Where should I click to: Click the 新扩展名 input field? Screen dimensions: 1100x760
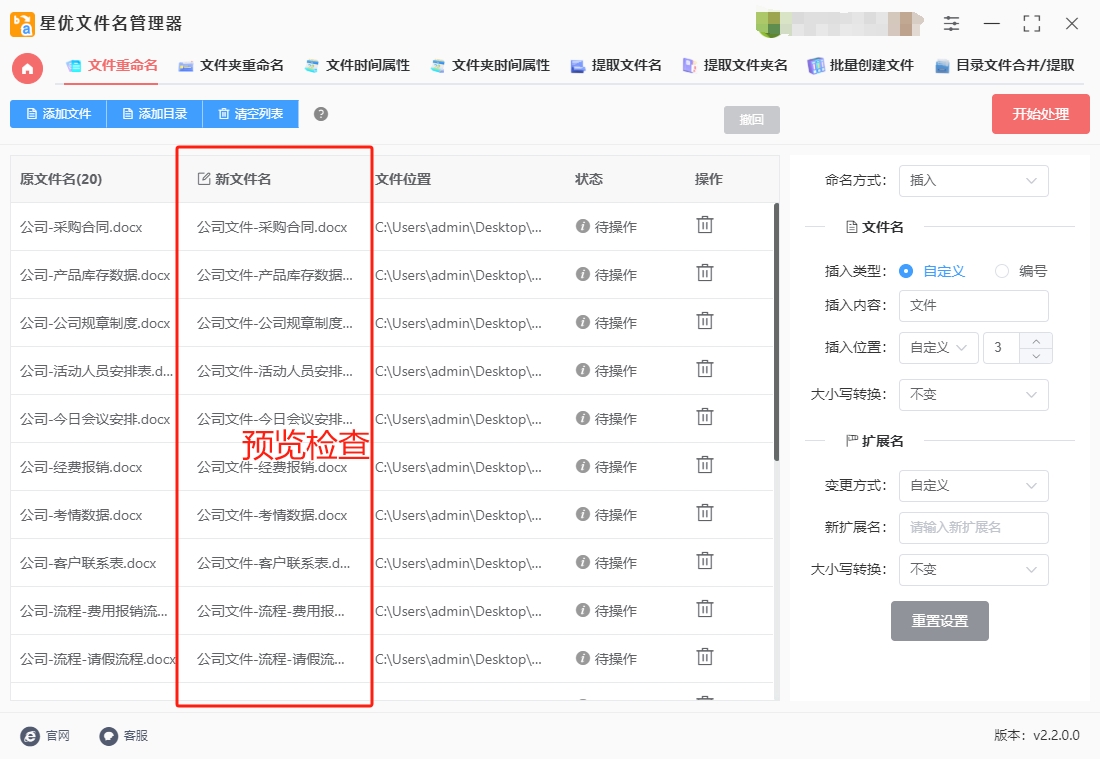(x=973, y=528)
